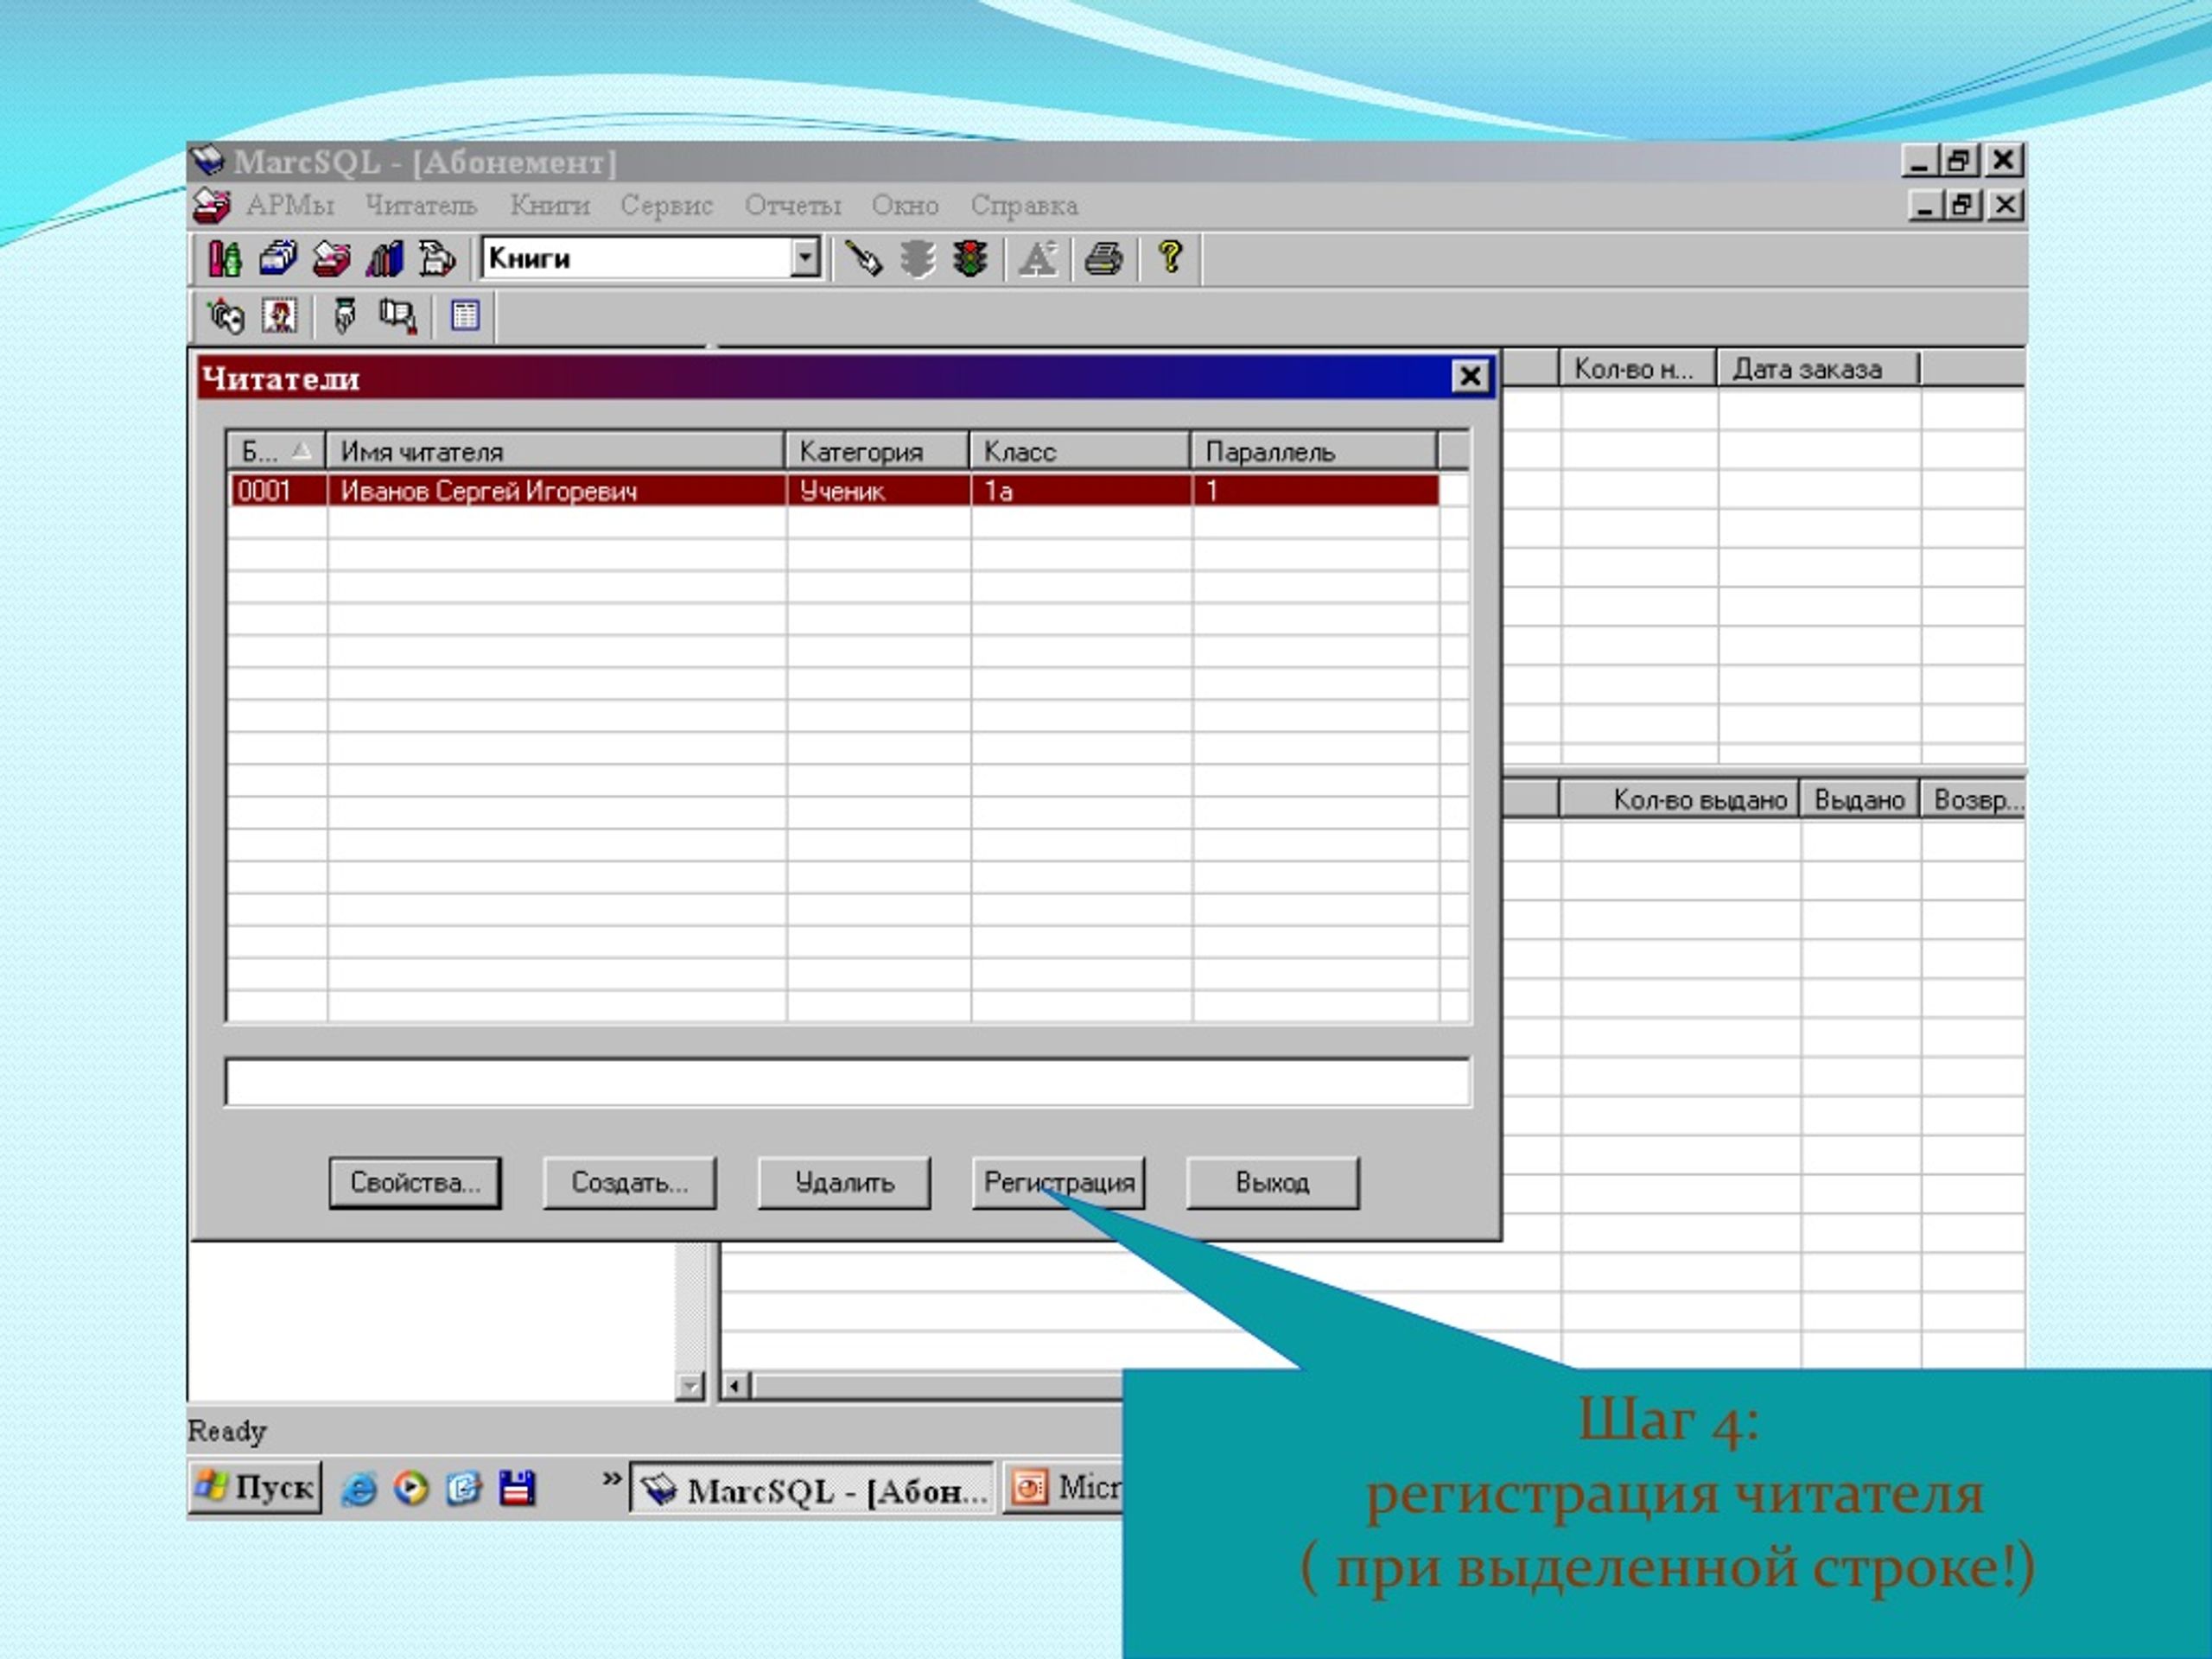Open the АРМы menu
Image resolution: width=2212 pixels, height=1659 pixels.
coord(290,206)
